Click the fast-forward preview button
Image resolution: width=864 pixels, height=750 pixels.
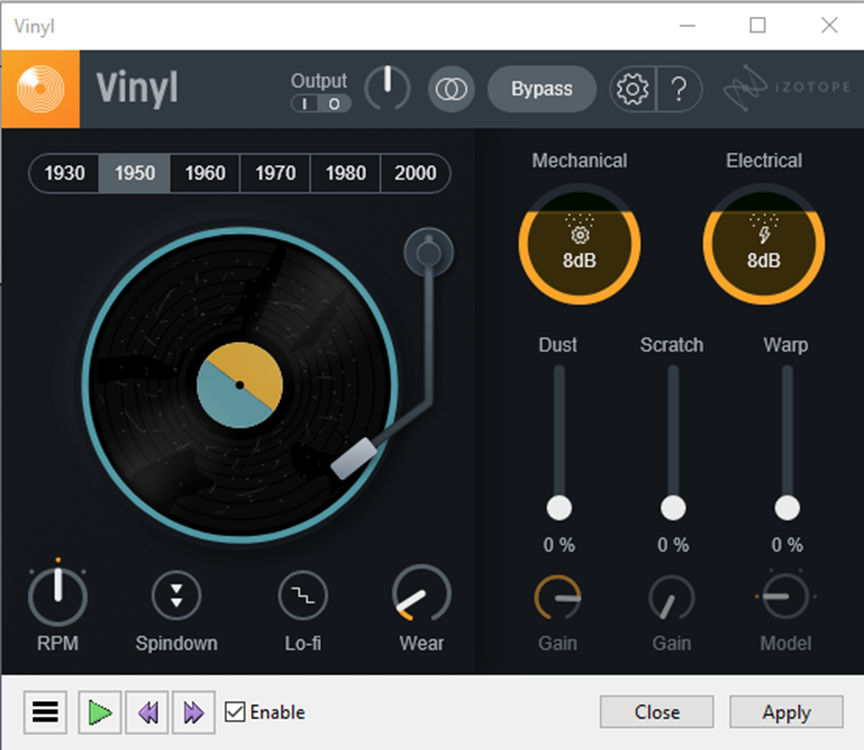193,713
